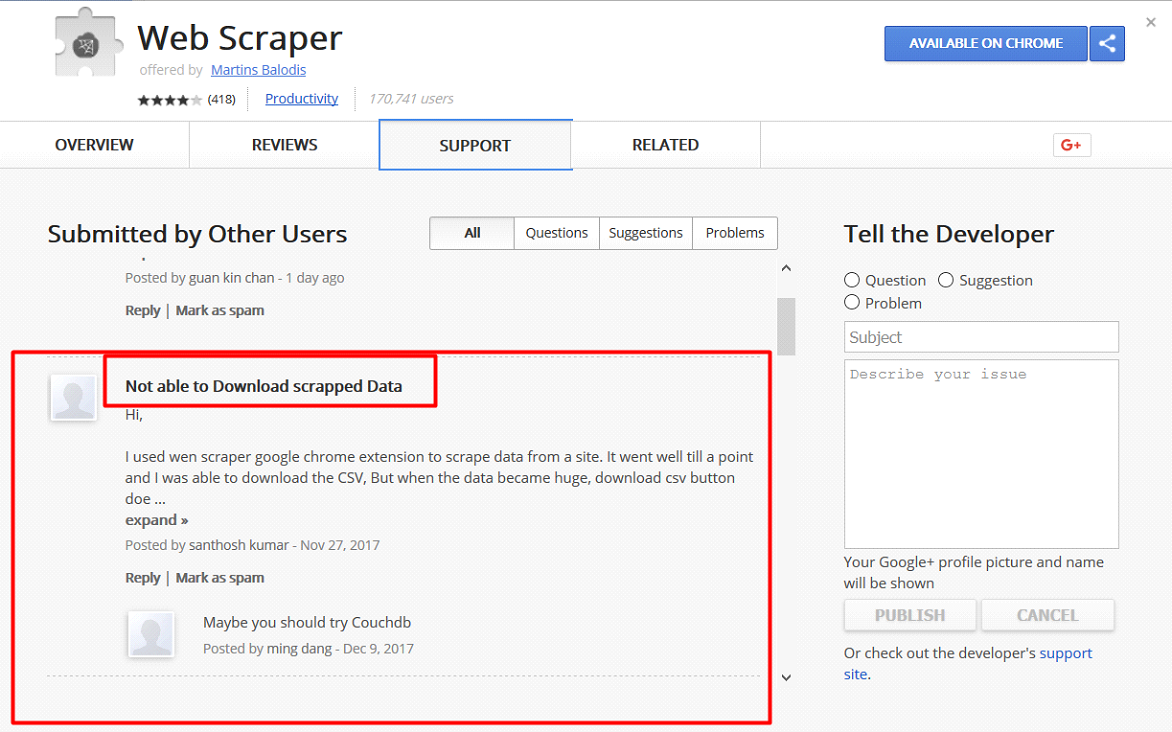Click ming dang's avatar picture
Screen dimensions: 1172x732
(151, 634)
